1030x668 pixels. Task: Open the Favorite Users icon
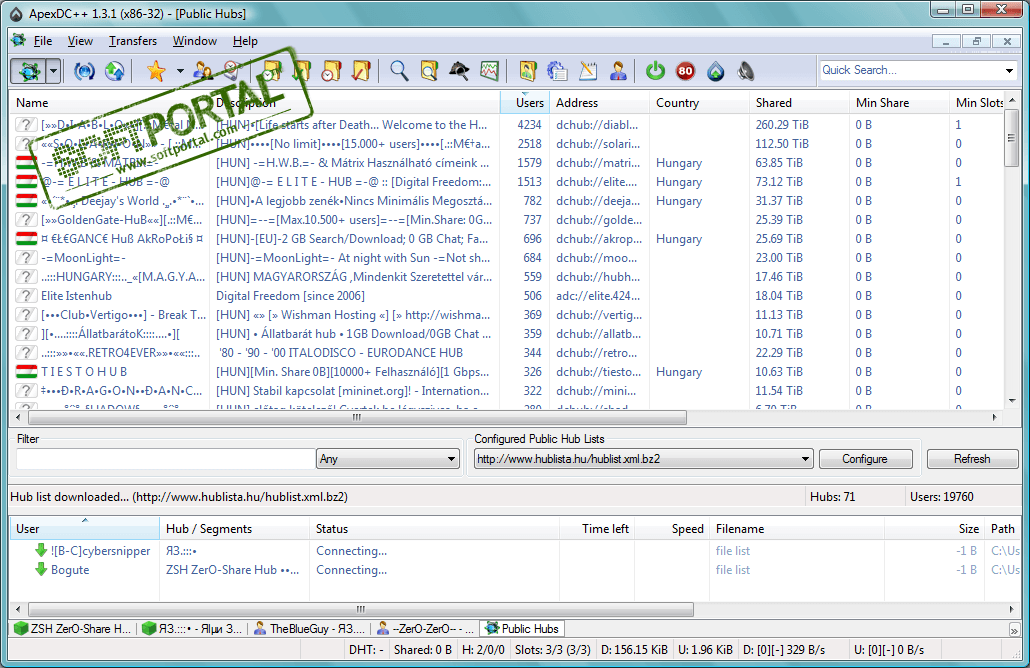[x=202, y=71]
